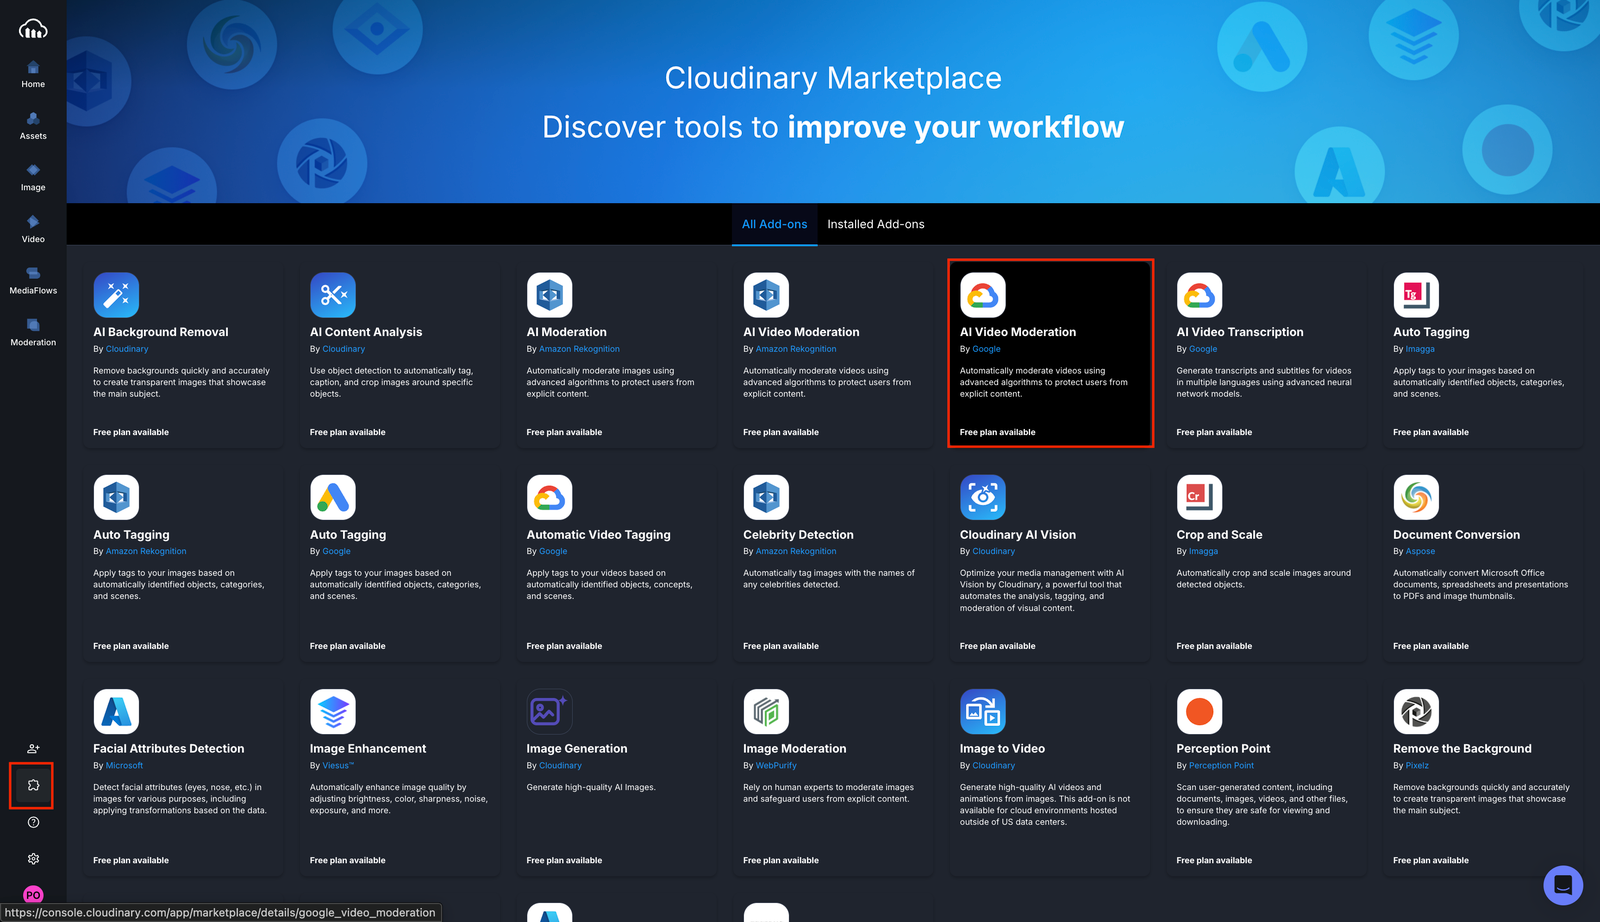Open the chat support bubble
The width and height of the screenshot is (1600, 922).
(x=1563, y=885)
